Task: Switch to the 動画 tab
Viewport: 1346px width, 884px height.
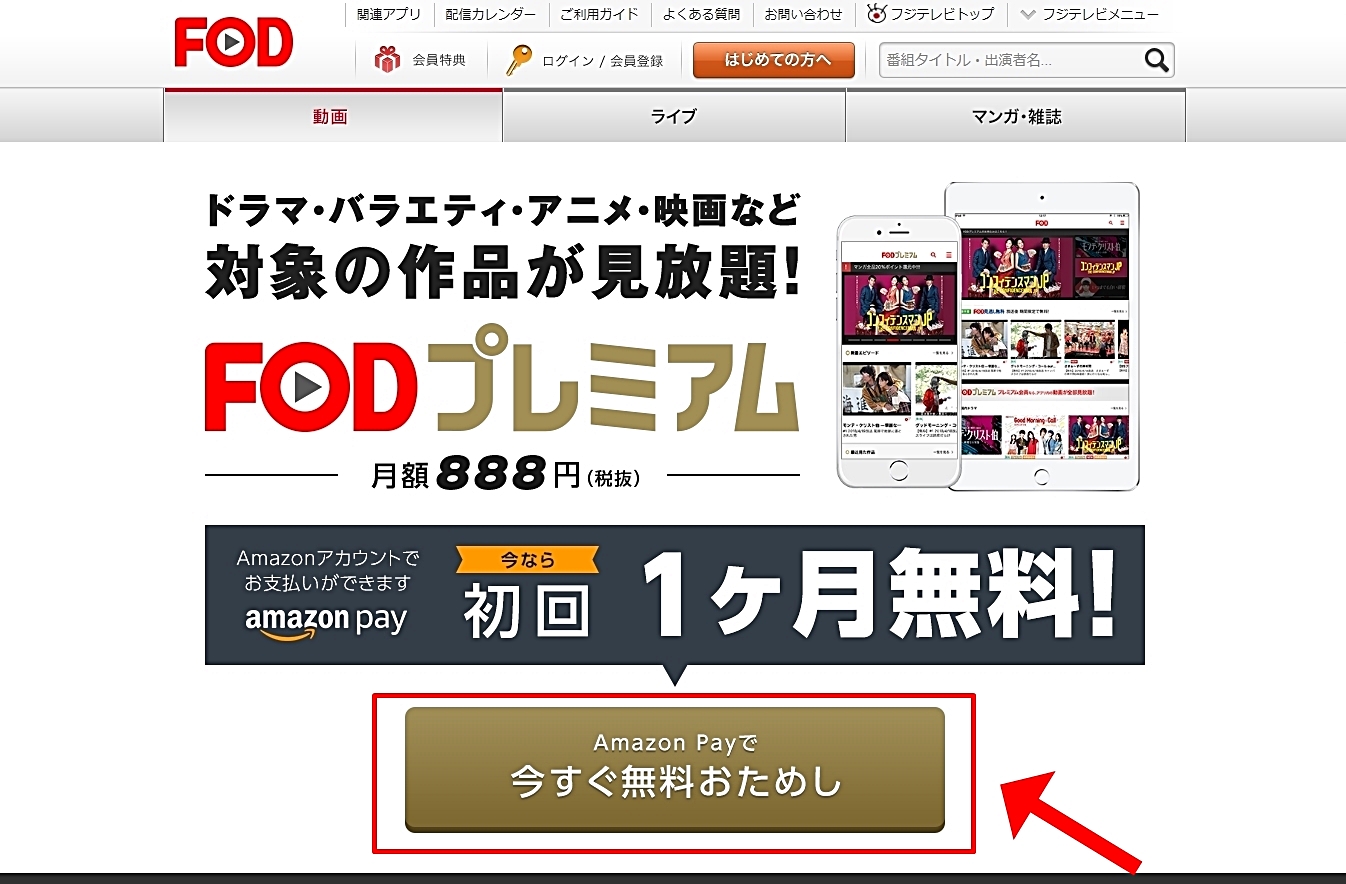Action: point(332,116)
